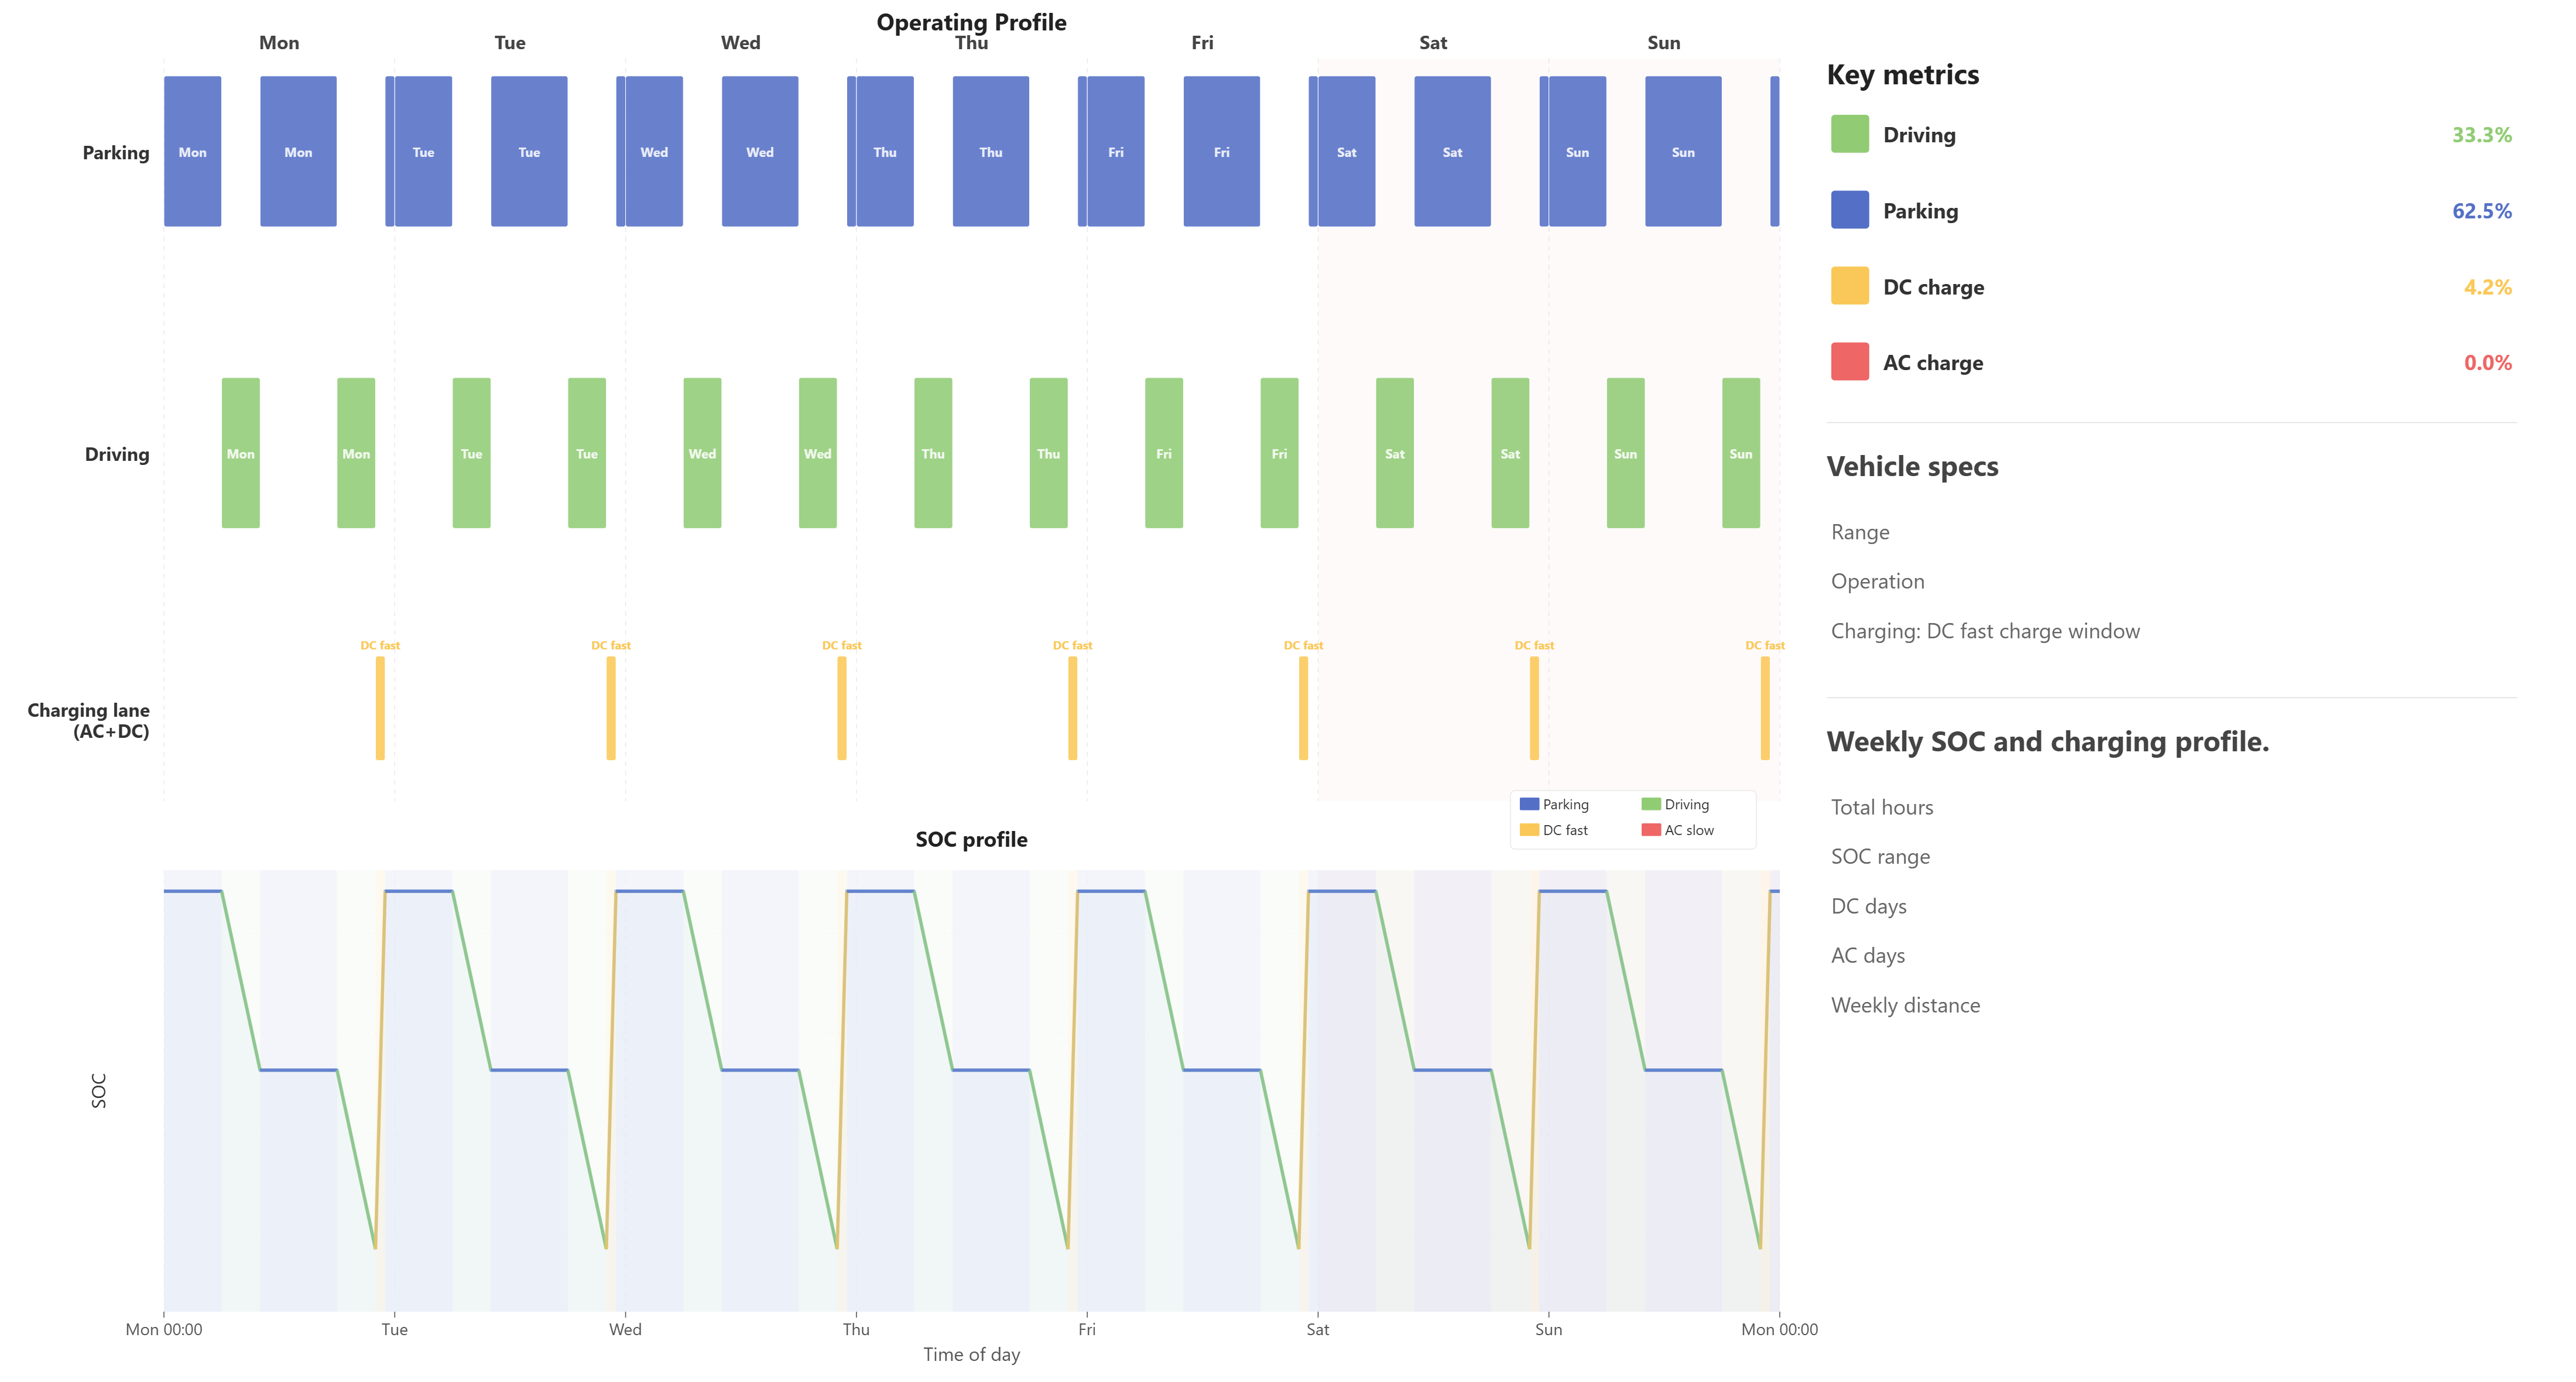This screenshot has height=1382, width=2576.
Task: Select the yellow DC charge swatch
Action: pyautogui.click(x=1849, y=286)
